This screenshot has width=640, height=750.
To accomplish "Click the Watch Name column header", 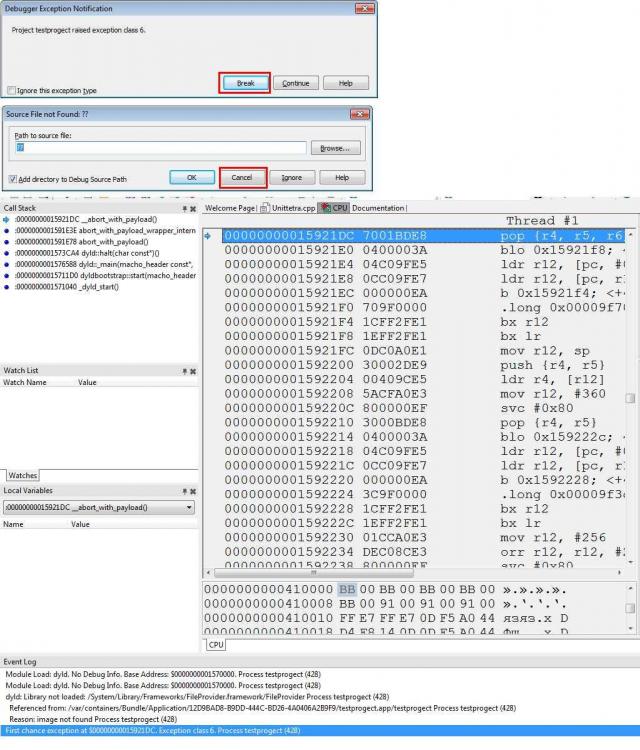I will (25, 382).
